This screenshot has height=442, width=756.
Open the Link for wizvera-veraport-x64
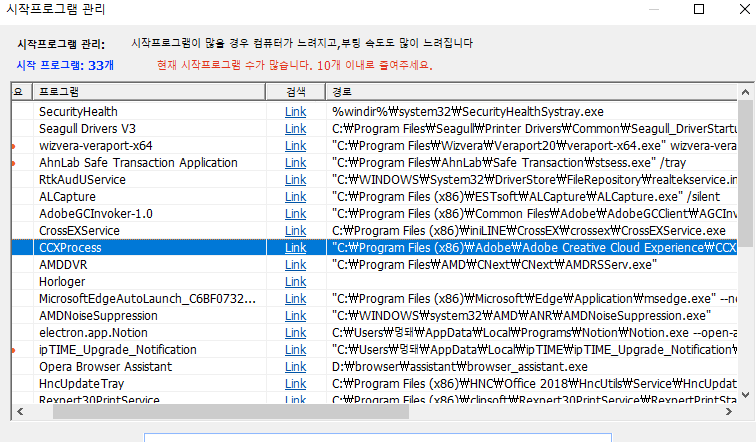295,146
